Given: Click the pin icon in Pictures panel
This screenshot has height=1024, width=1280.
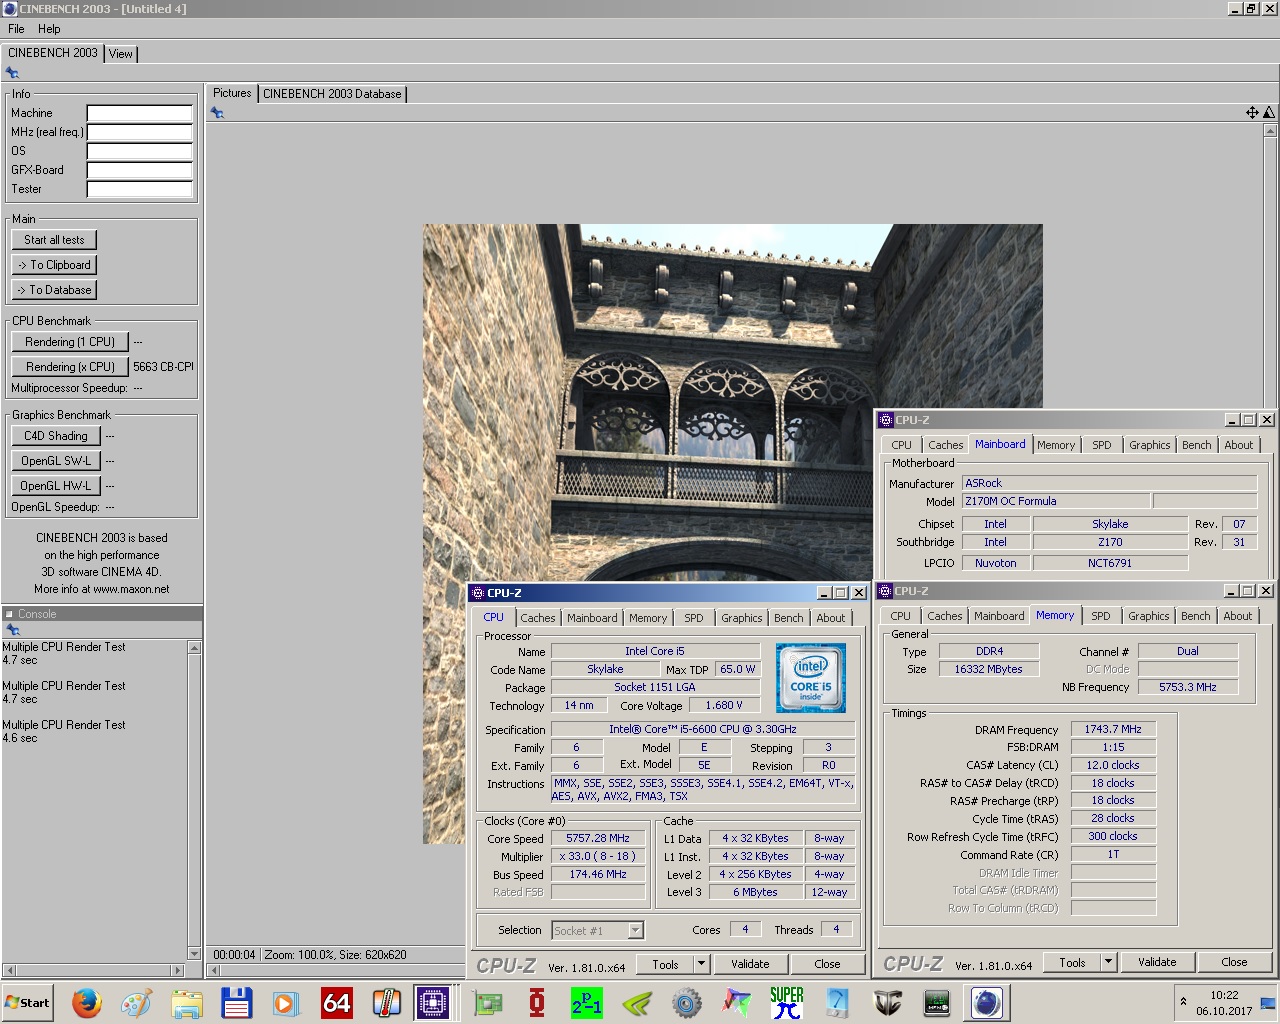Looking at the screenshot, I should pyautogui.click(x=217, y=113).
